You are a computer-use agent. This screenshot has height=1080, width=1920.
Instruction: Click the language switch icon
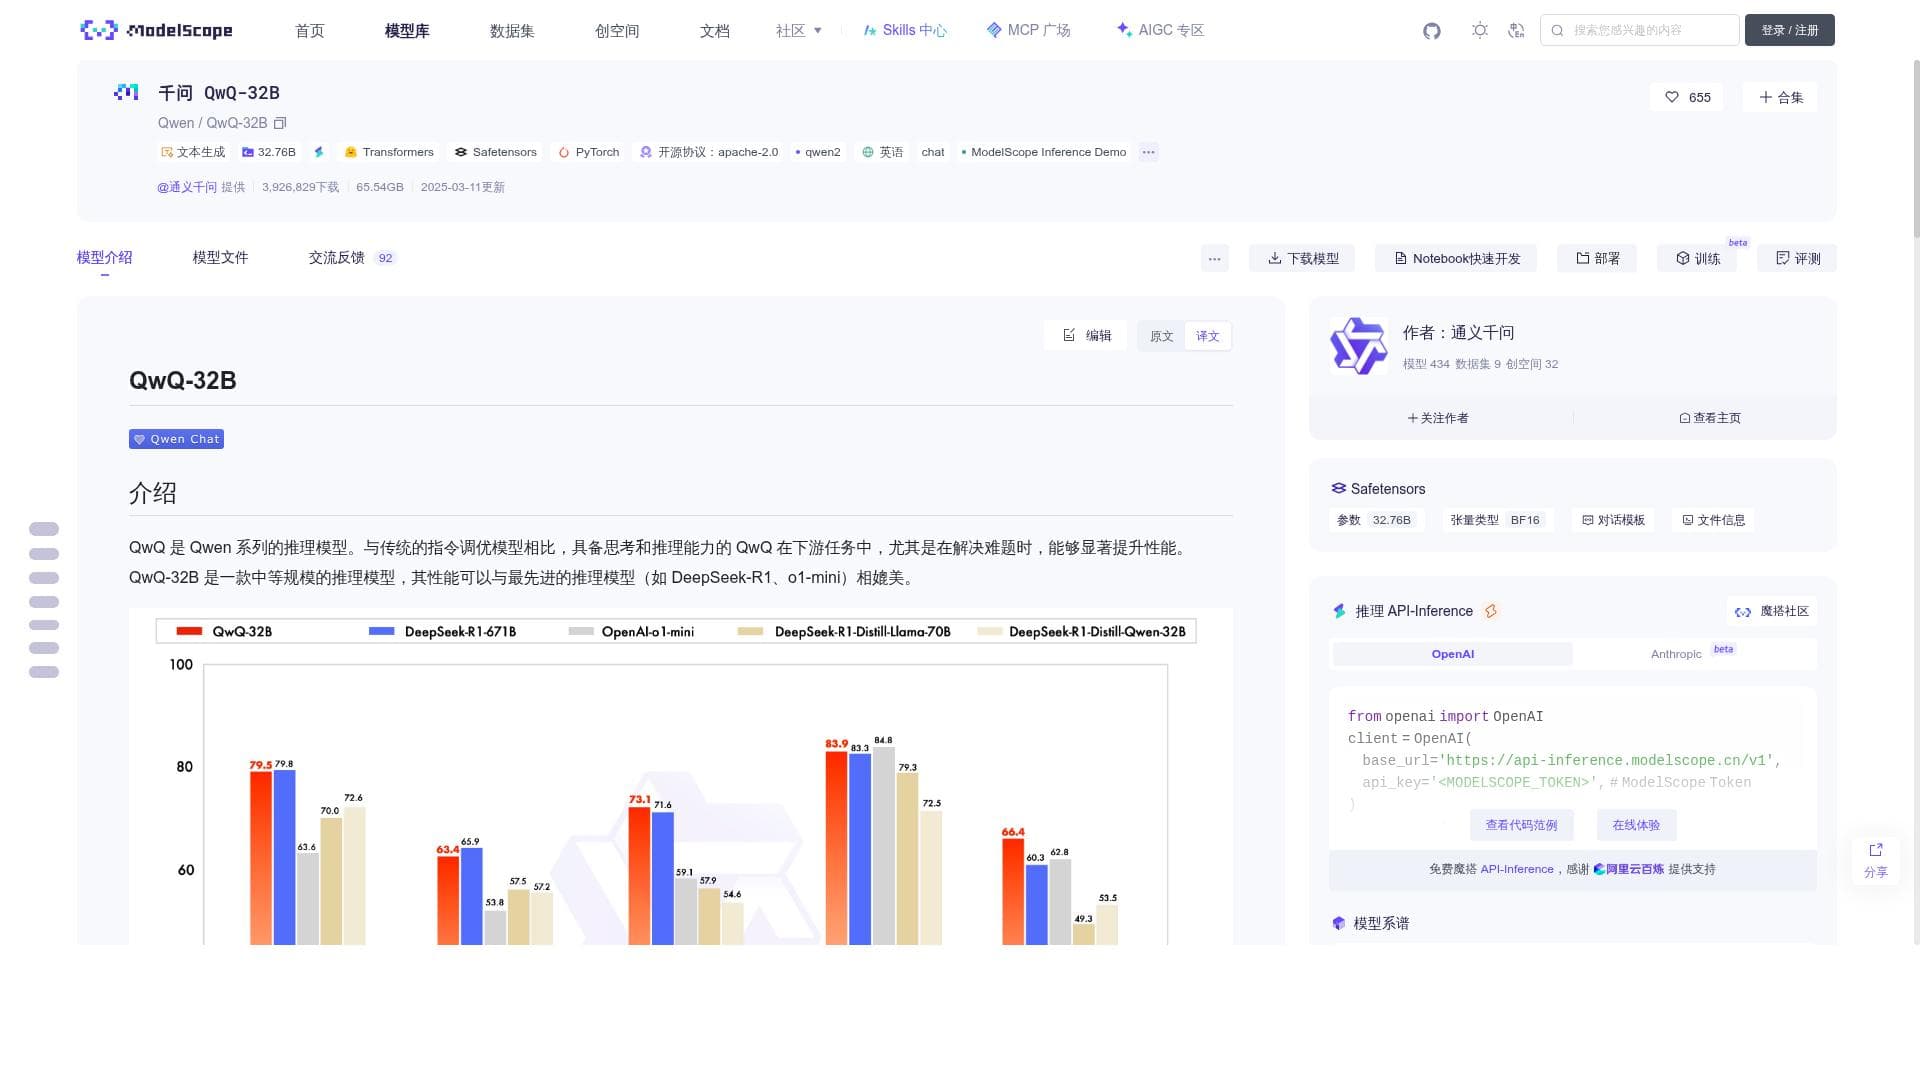[1516, 30]
